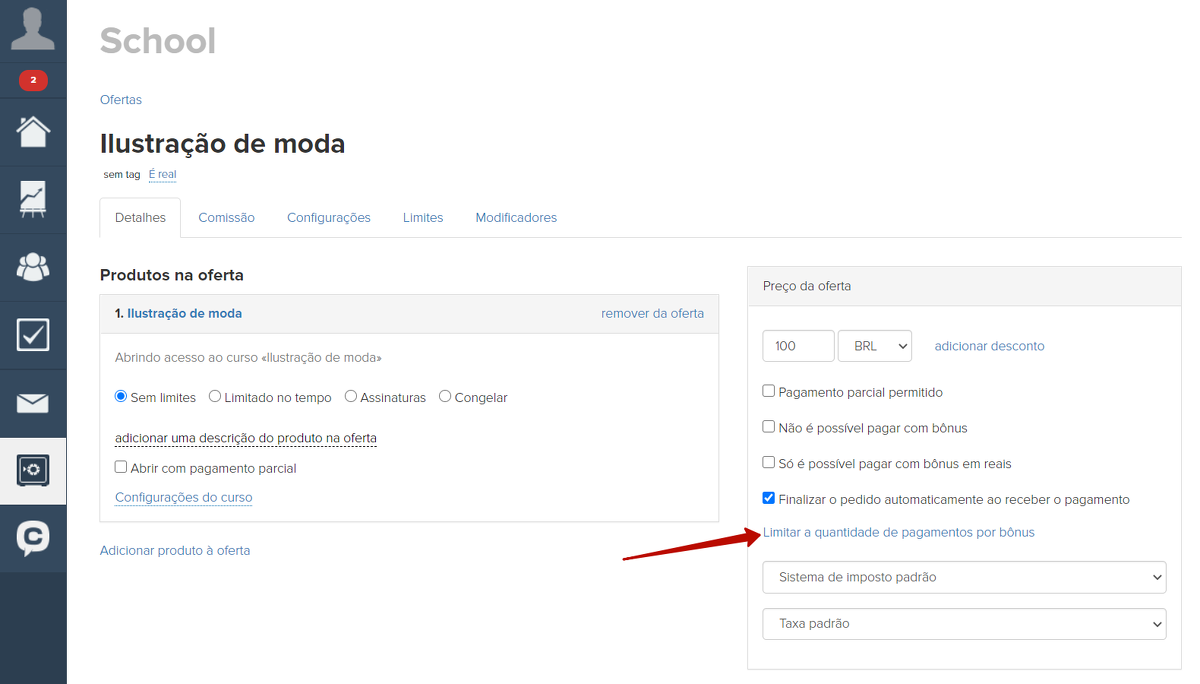The height and width of the screenshot is (684, 1200).
Task: Expand the 'Taxa padrão' dropdown
Action: tap(964, 623)
